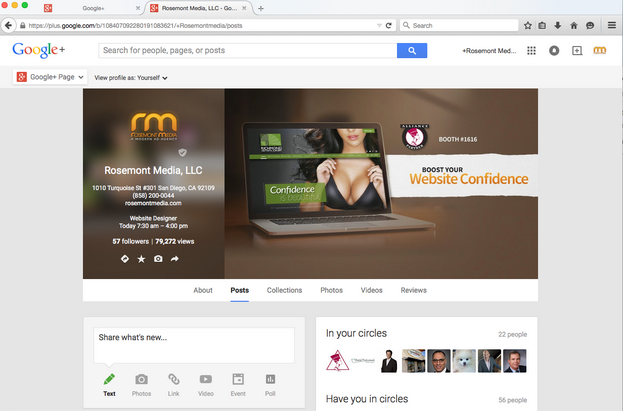Image resolution: width=623 pixels, height=411 pixels.
Task: Switch to the first Google+ browser tab
Action: pyautogui.click(x=93, y=8)
